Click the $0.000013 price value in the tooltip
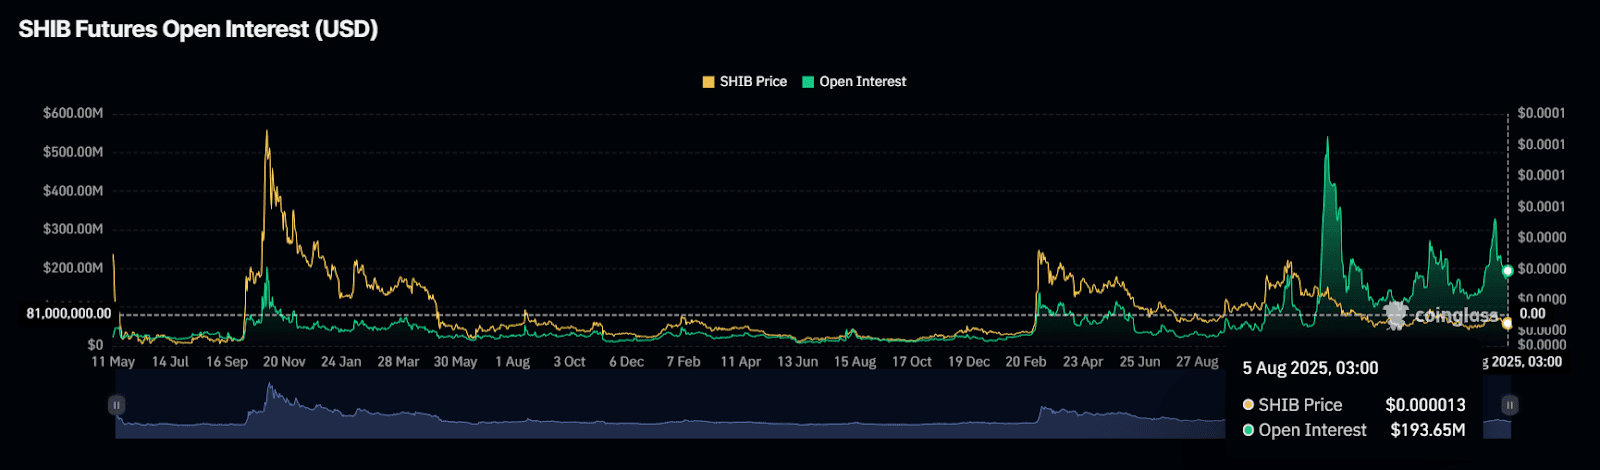The image size is (1600, 470). coord(1425,405)
